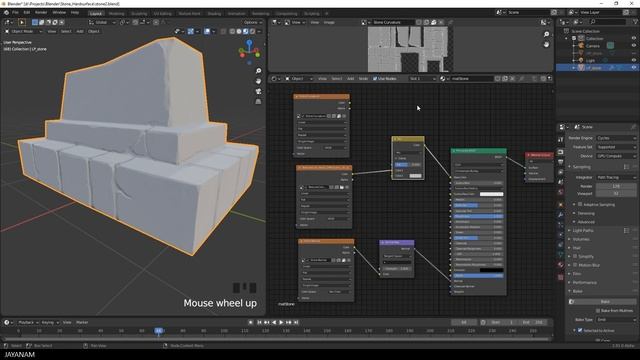Open Render Engine Cycles dropdown
This screenshot has width=640, height=360.
(616, 138)
